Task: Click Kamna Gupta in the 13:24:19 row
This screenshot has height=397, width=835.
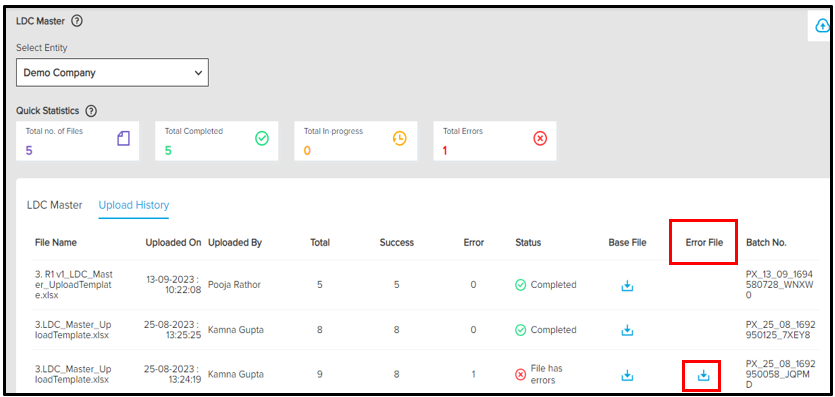Action: point(236,375)
